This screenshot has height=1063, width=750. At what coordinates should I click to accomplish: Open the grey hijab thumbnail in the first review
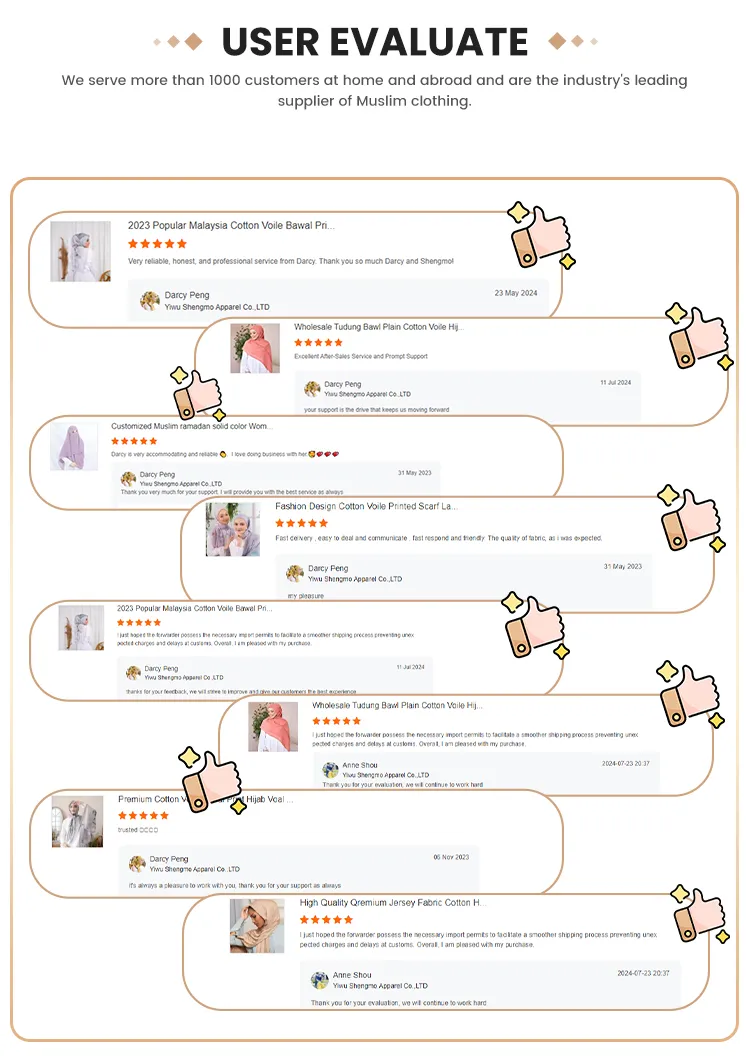80,251
